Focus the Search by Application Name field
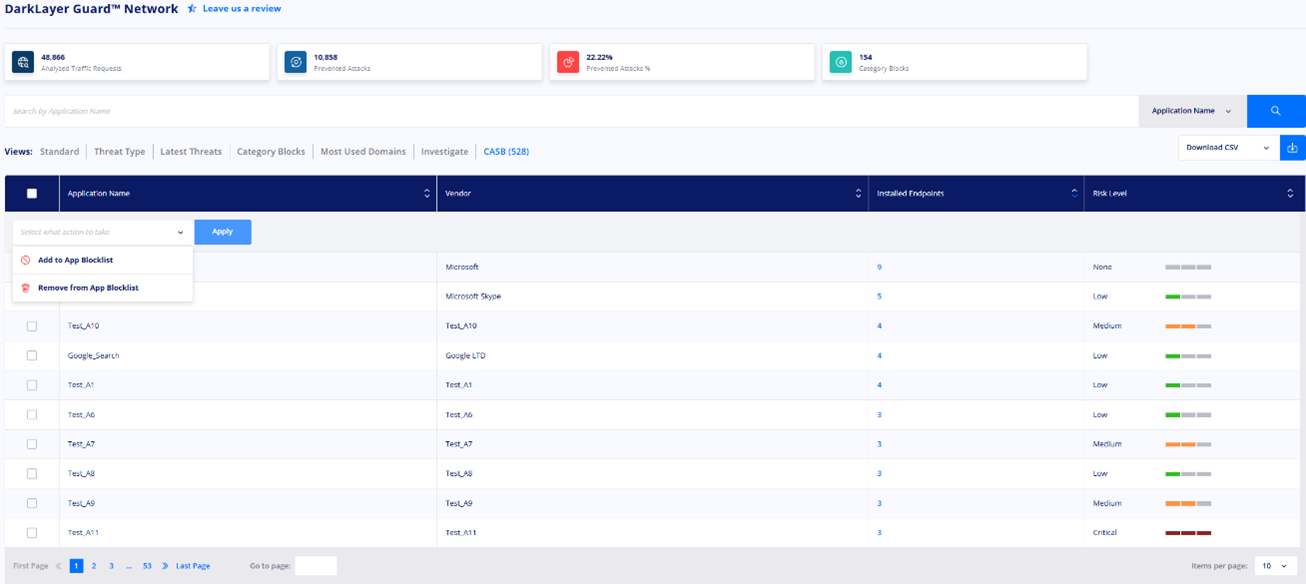 click(571, 111)
